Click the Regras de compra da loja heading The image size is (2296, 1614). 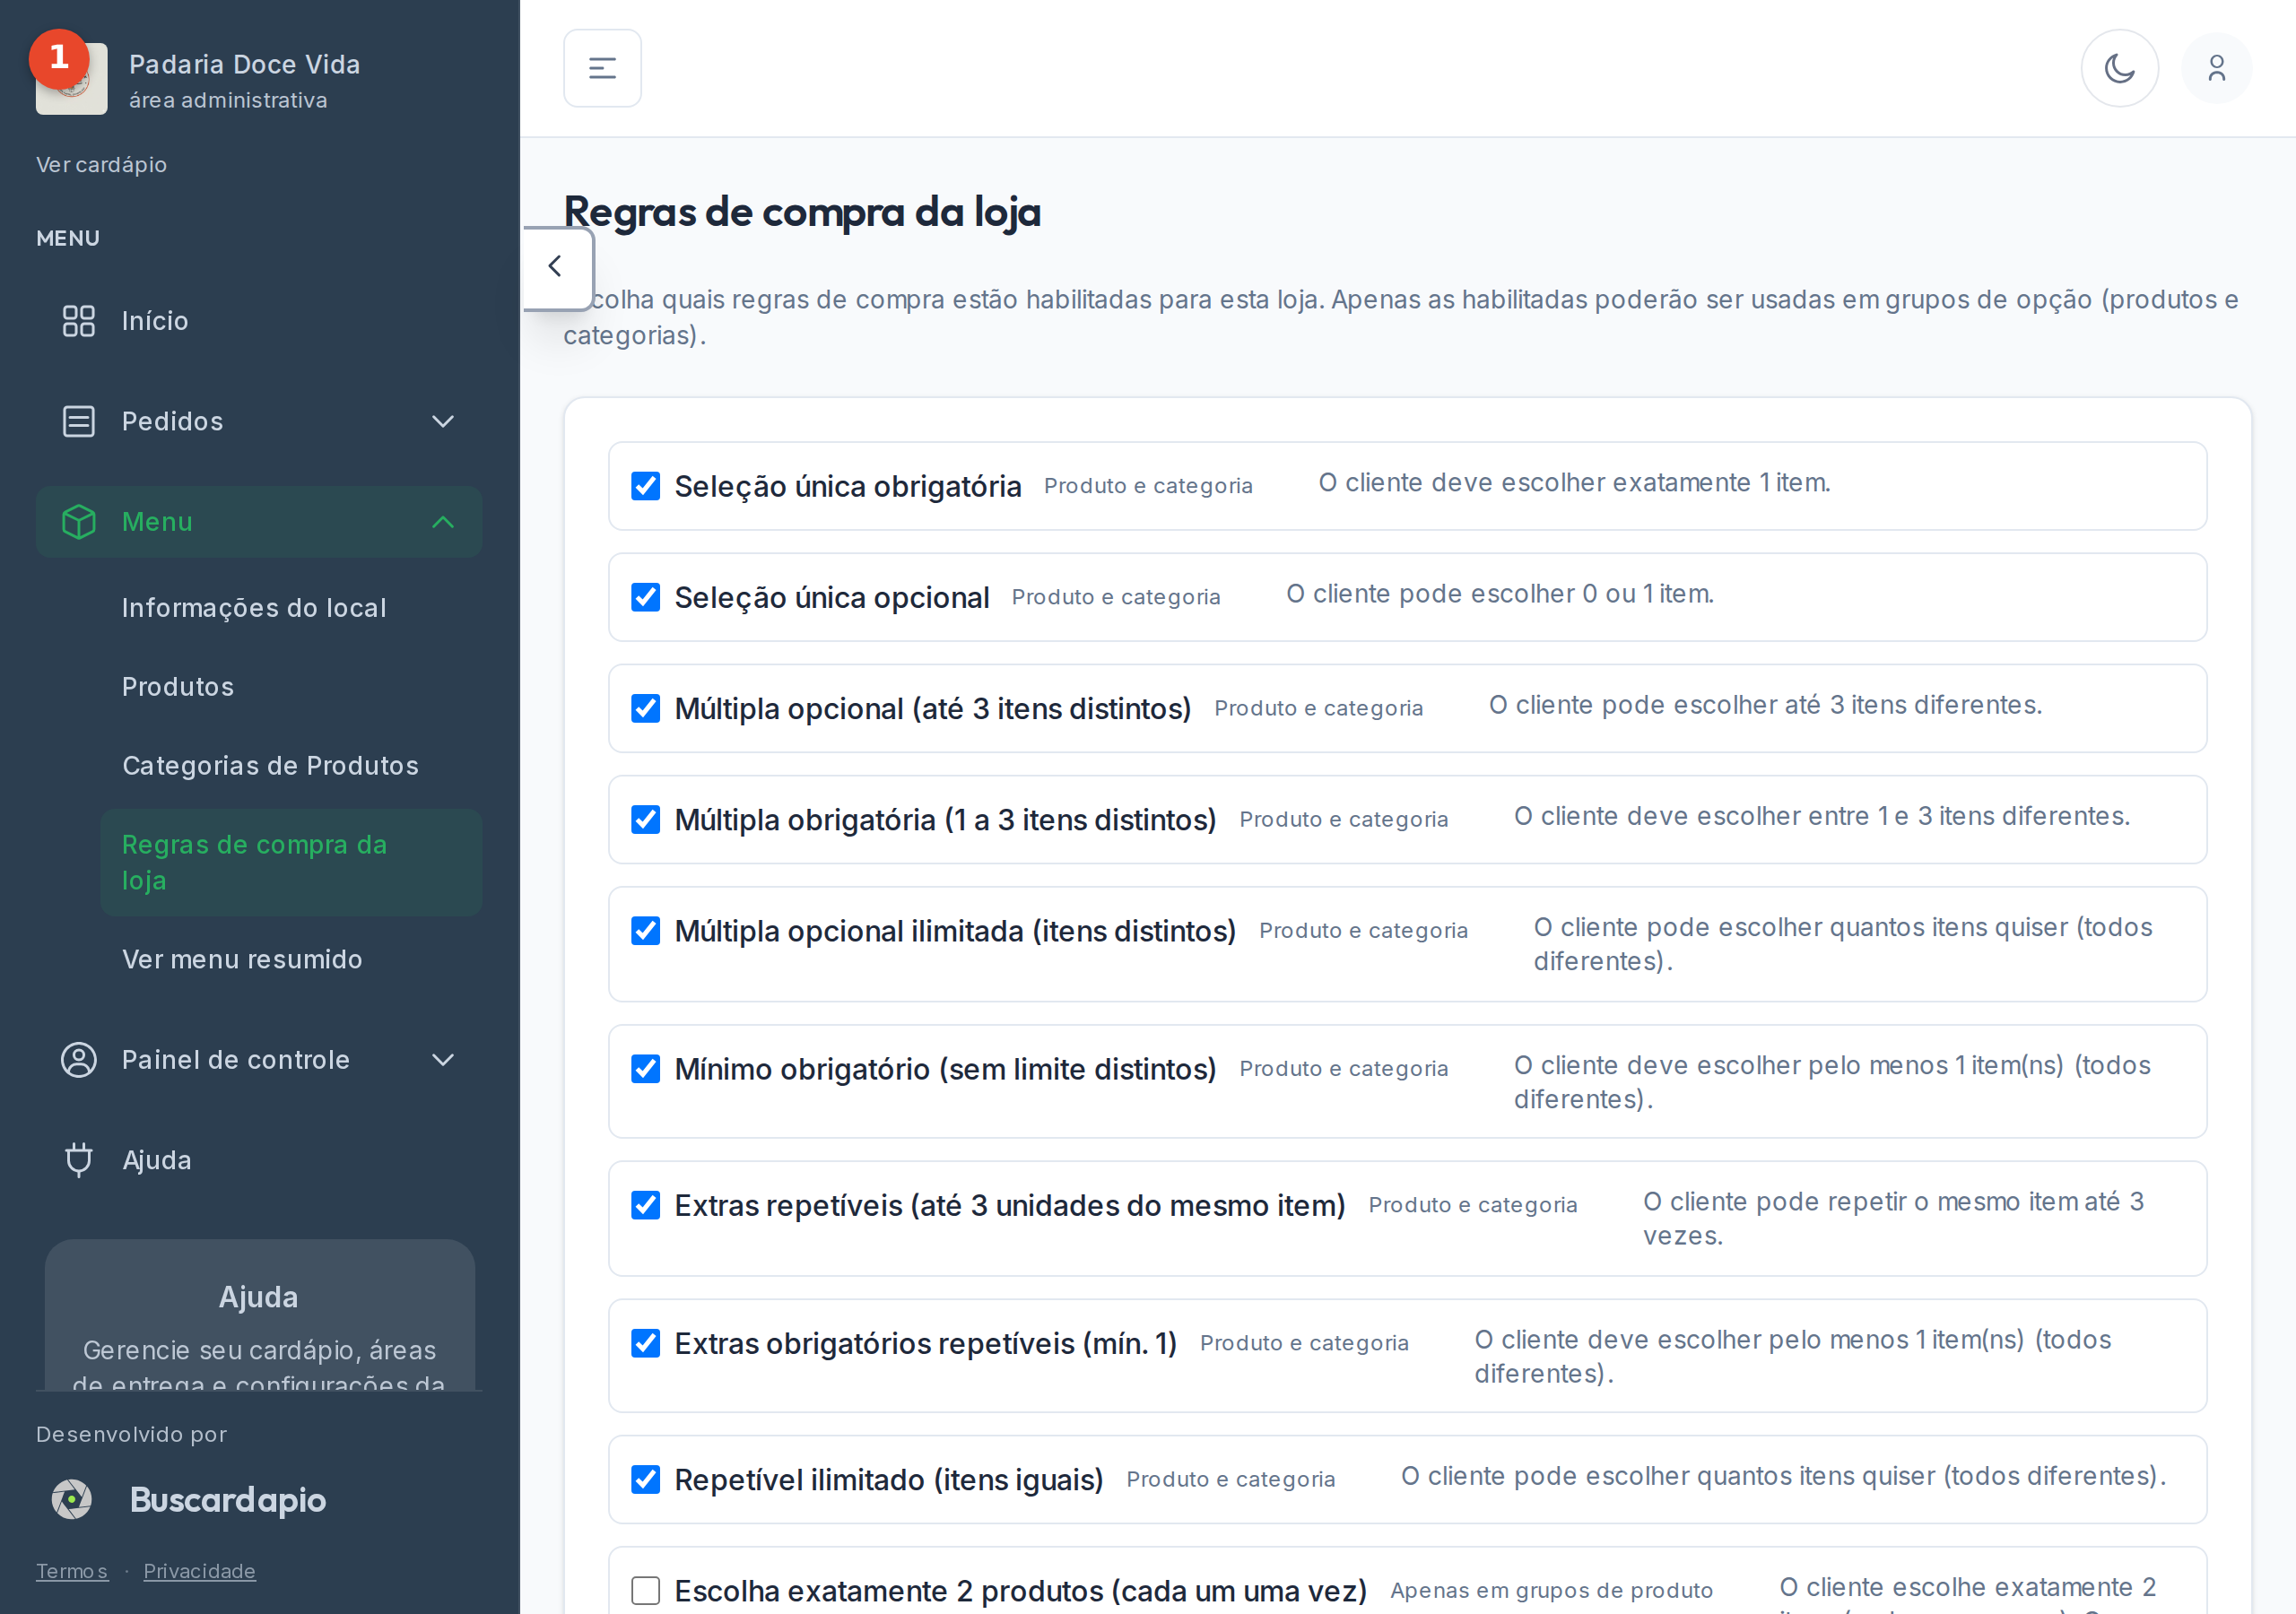(802, 212)
